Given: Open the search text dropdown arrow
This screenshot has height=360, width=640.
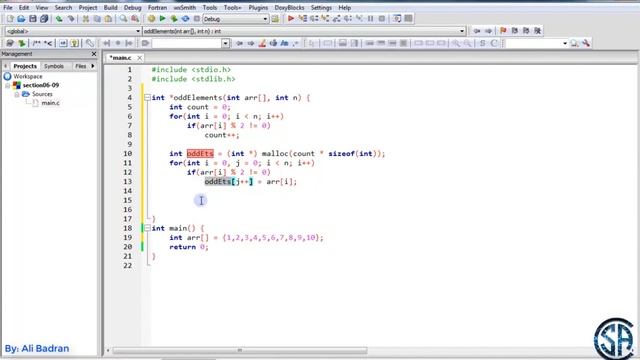Looking at the screenshot, I should [x=225, y=43].
